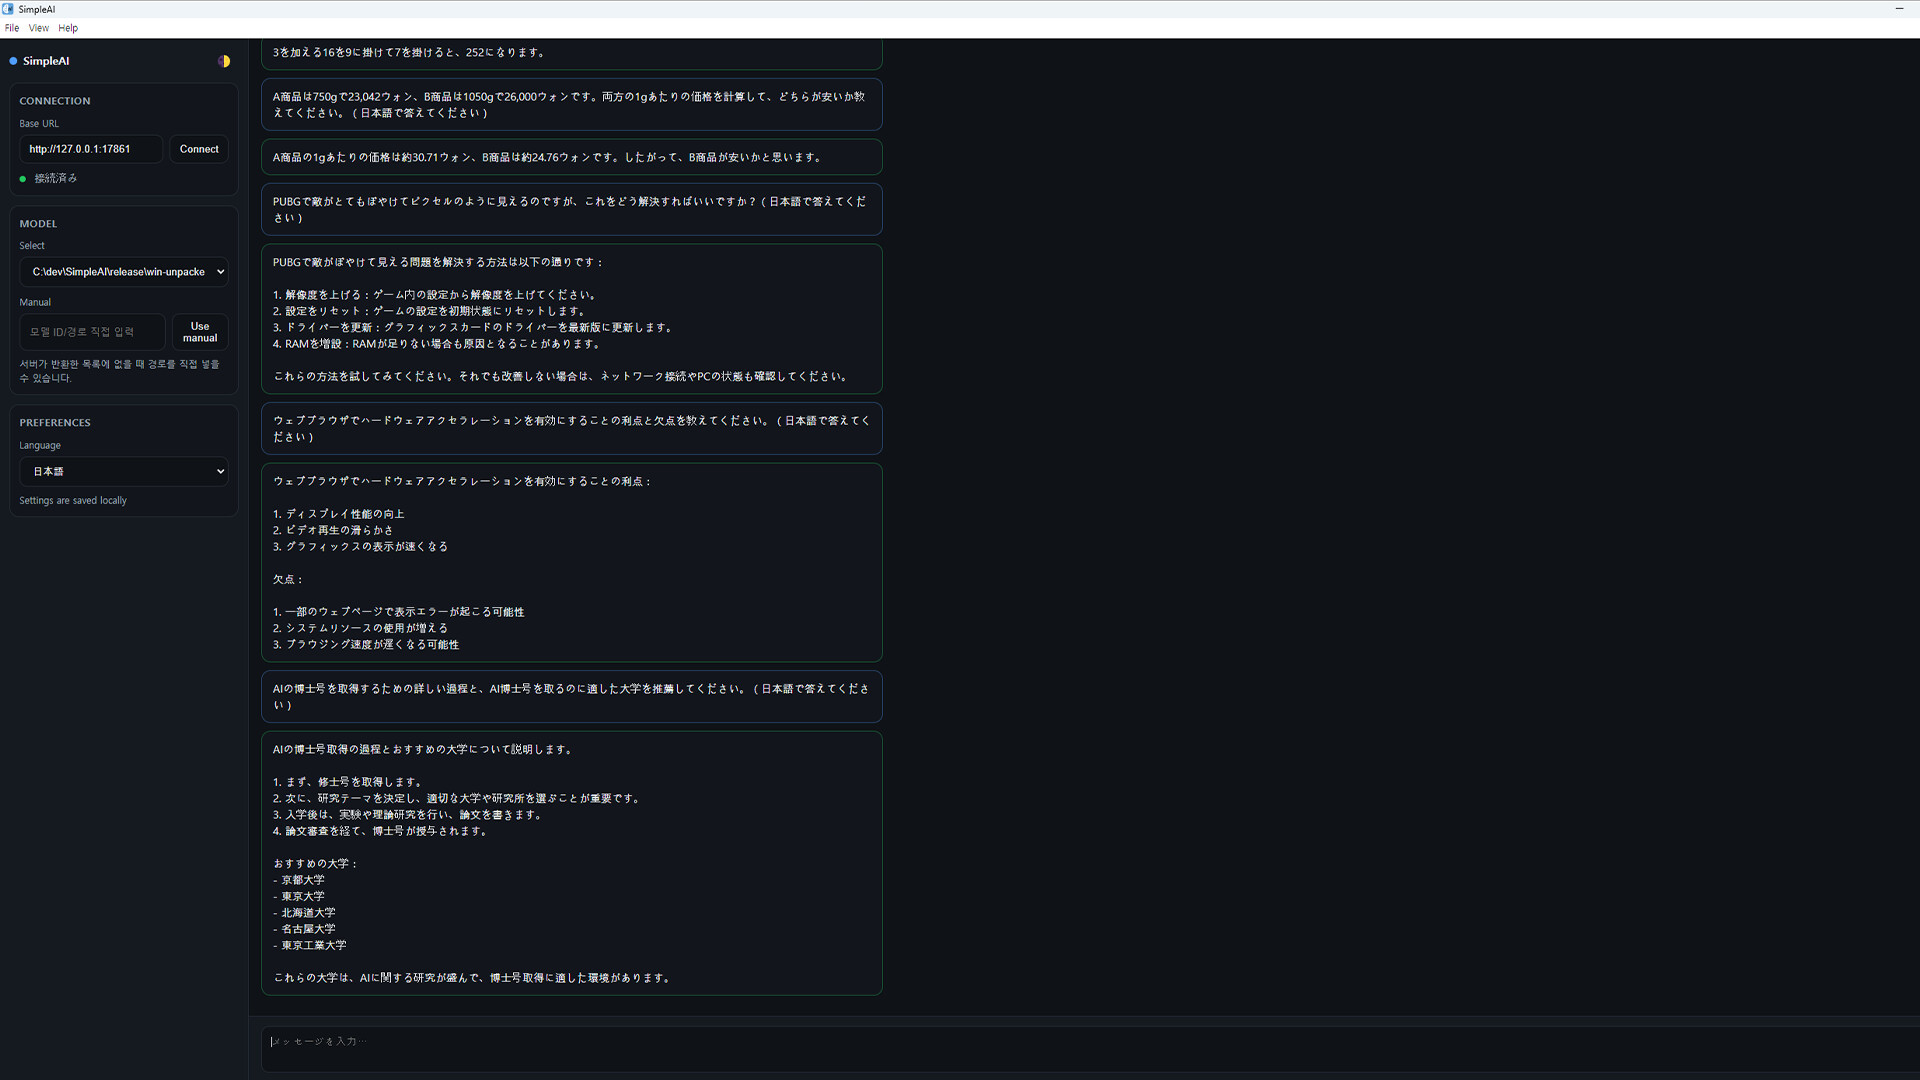Open the Help menu
Viewport: 1920px width, 1080px height.
pos(67,28)
